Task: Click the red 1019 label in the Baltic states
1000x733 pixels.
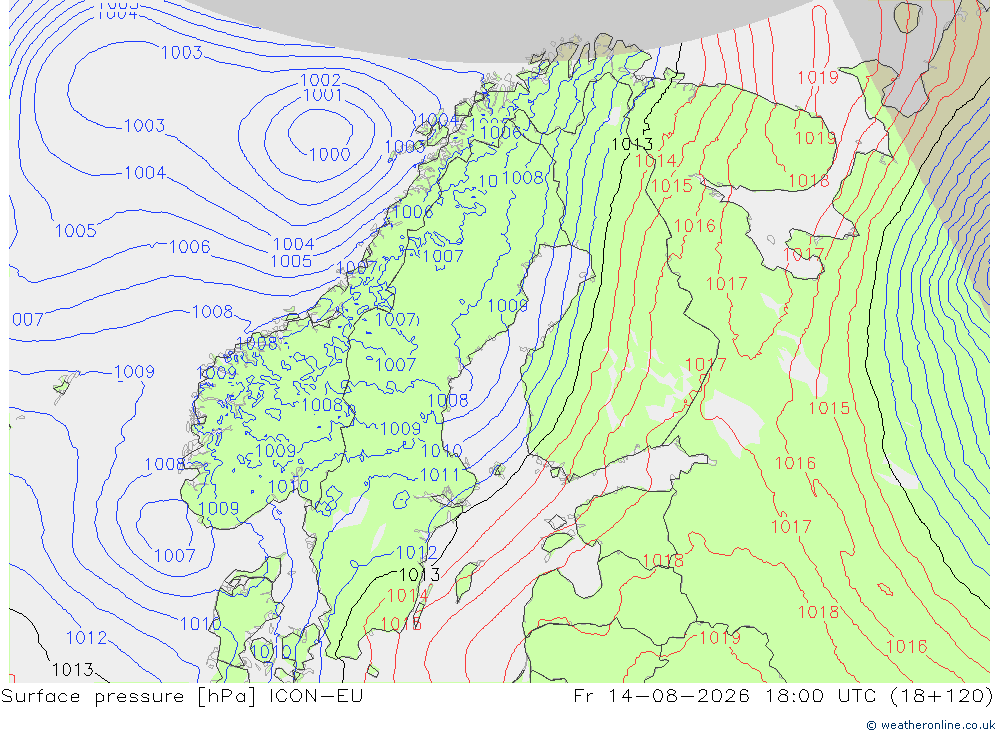Action: [720, 638]
